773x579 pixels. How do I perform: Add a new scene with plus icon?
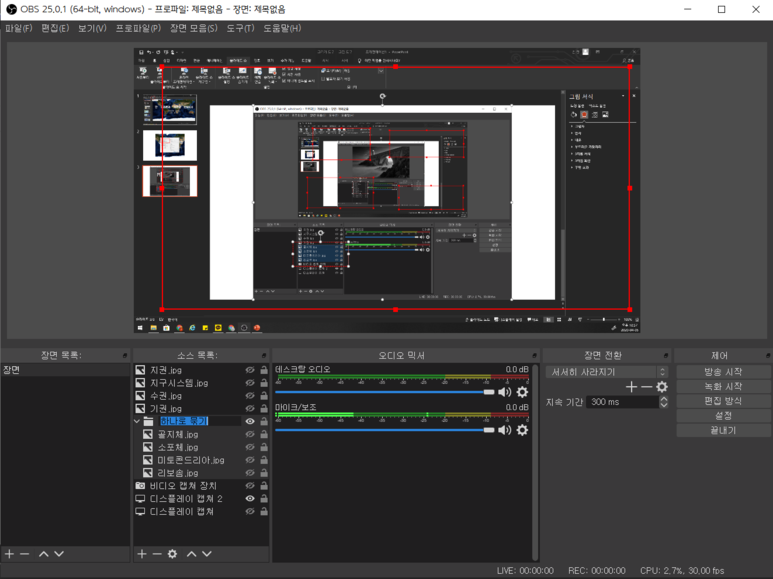(x=9, y=554)
